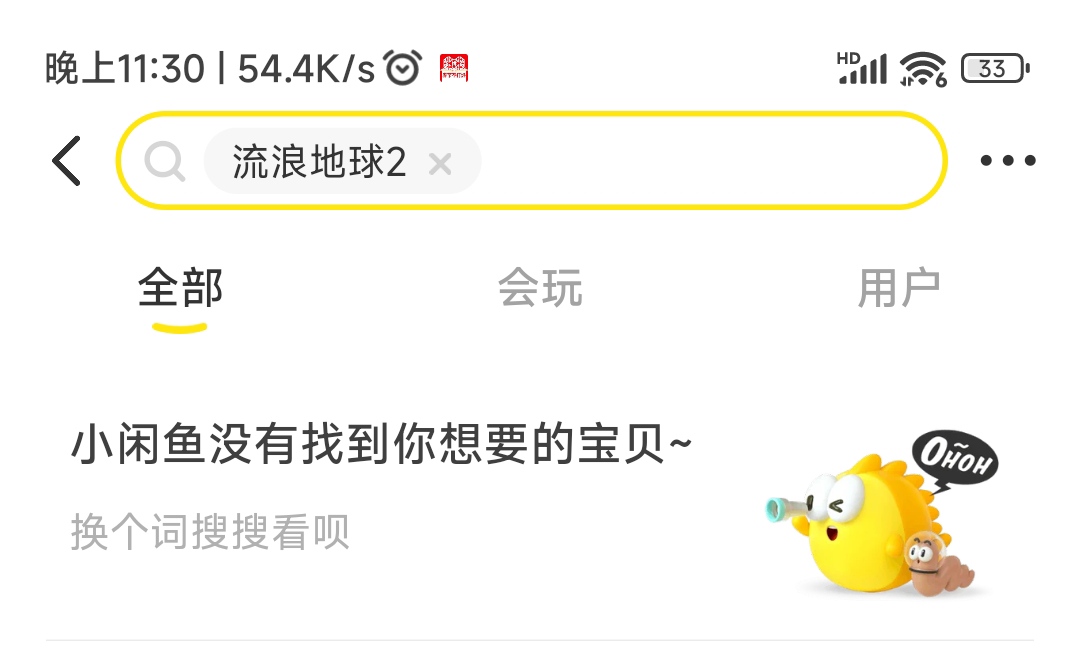The height and width of the screenshot is (667, 1080).
Task: Remove the 流浪地球2 search tag
Action: [x=440, y=163]
